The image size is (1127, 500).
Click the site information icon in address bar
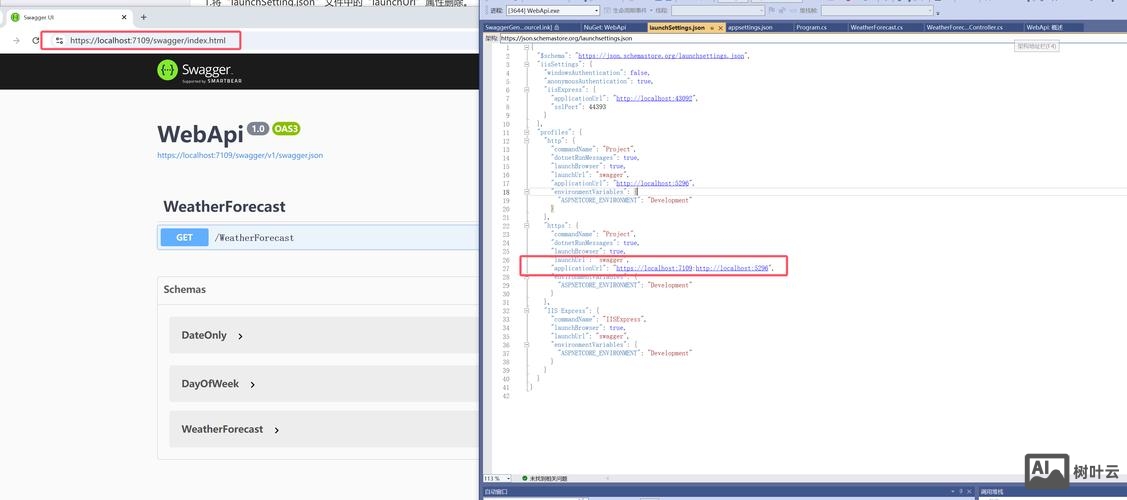tap(59, 41)
